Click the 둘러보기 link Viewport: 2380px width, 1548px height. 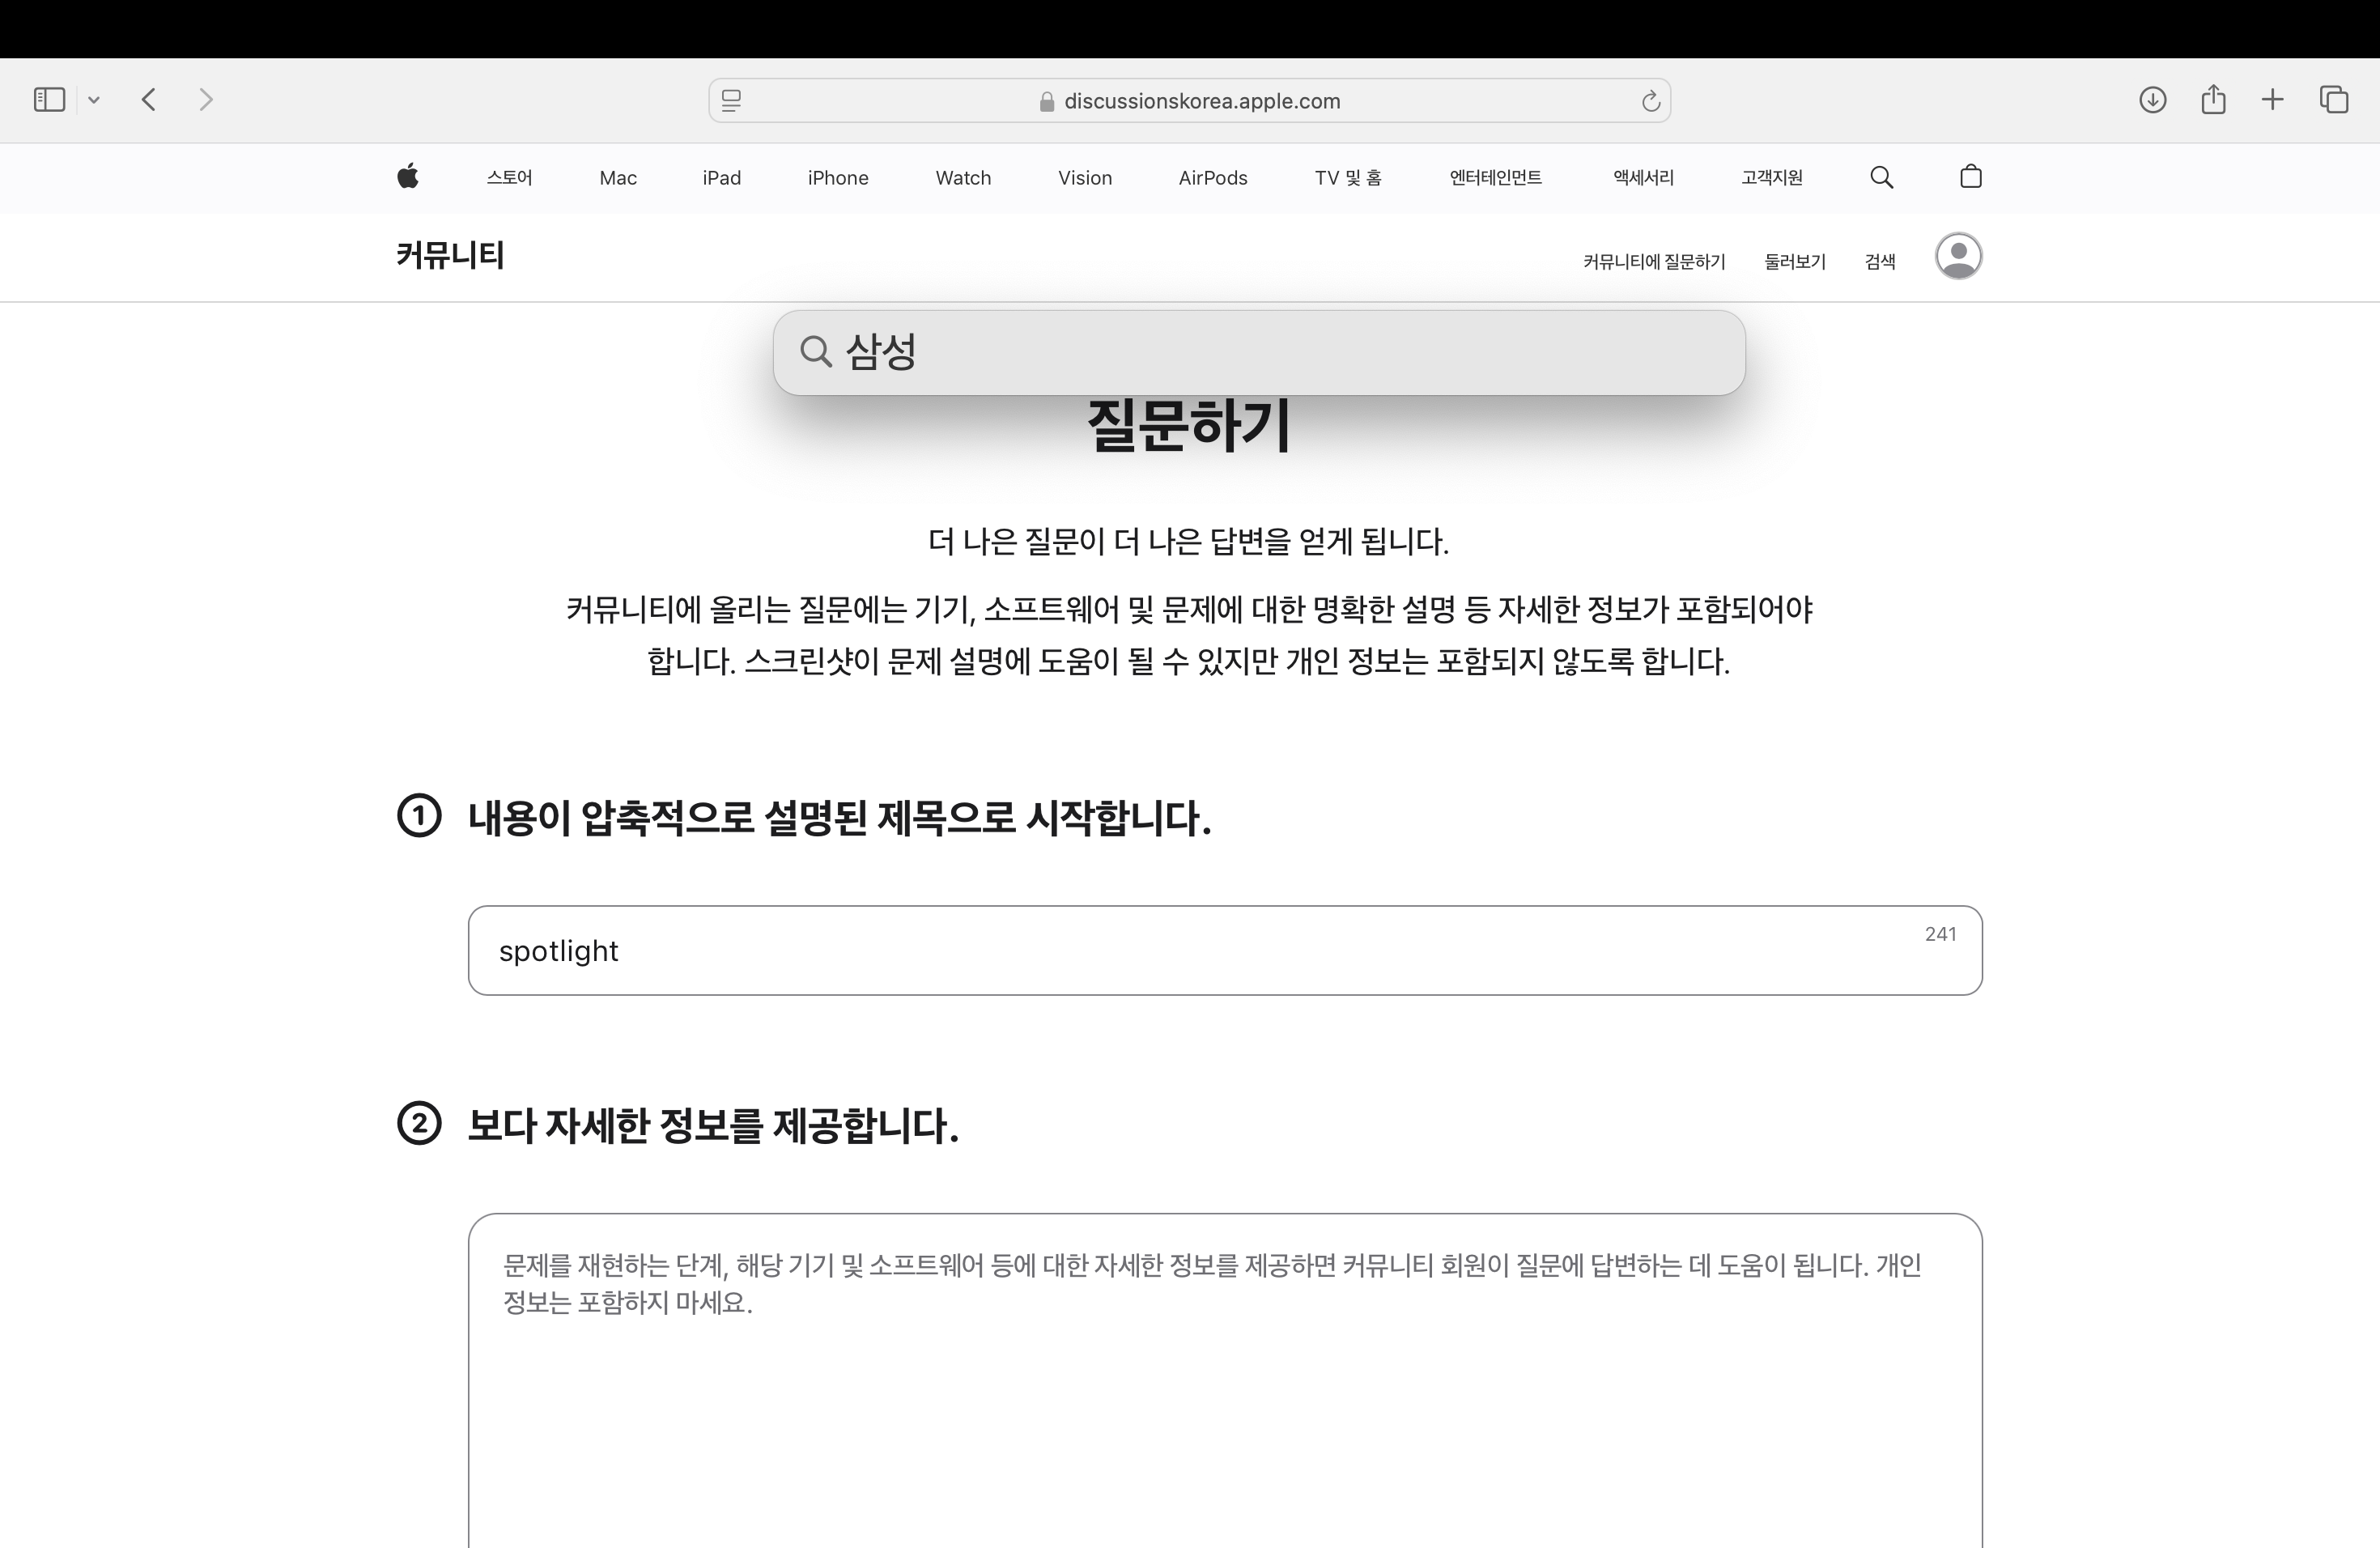1794,262
